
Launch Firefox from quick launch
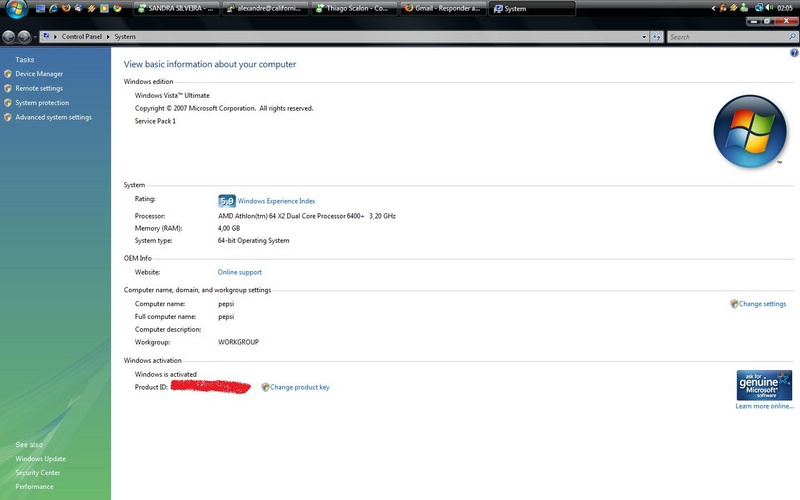(66, 8)
